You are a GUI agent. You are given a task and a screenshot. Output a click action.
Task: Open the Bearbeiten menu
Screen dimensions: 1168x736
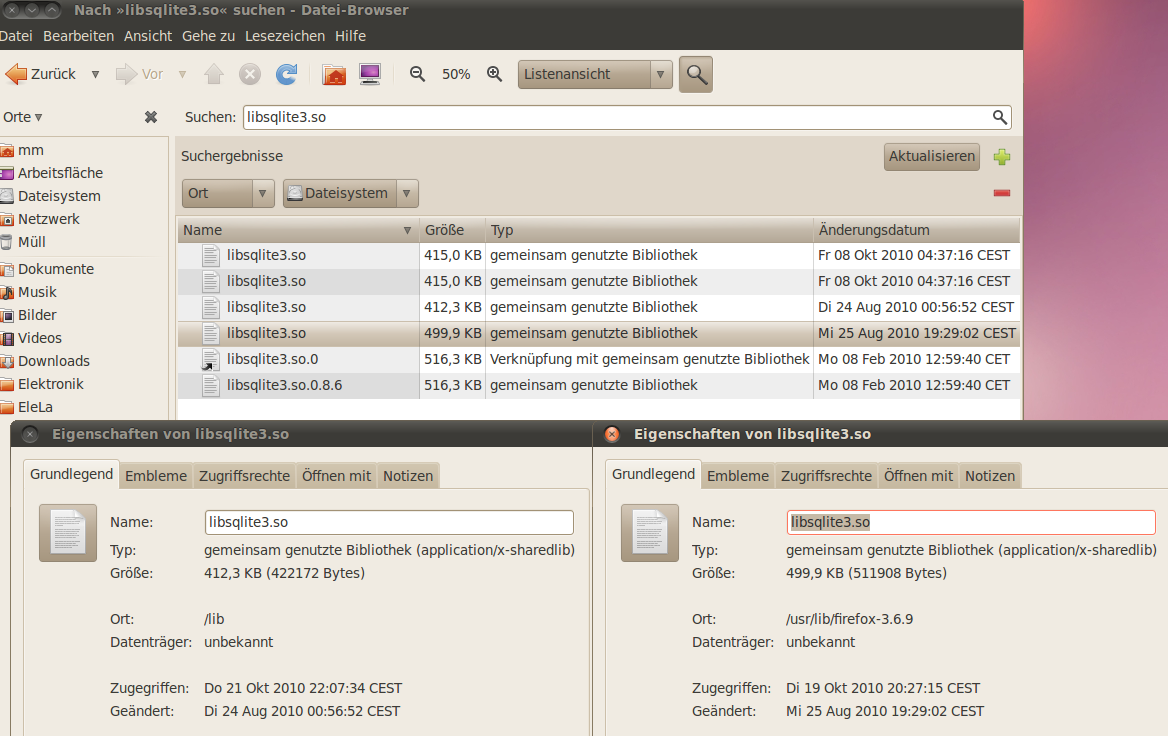(x=78, y=36)
